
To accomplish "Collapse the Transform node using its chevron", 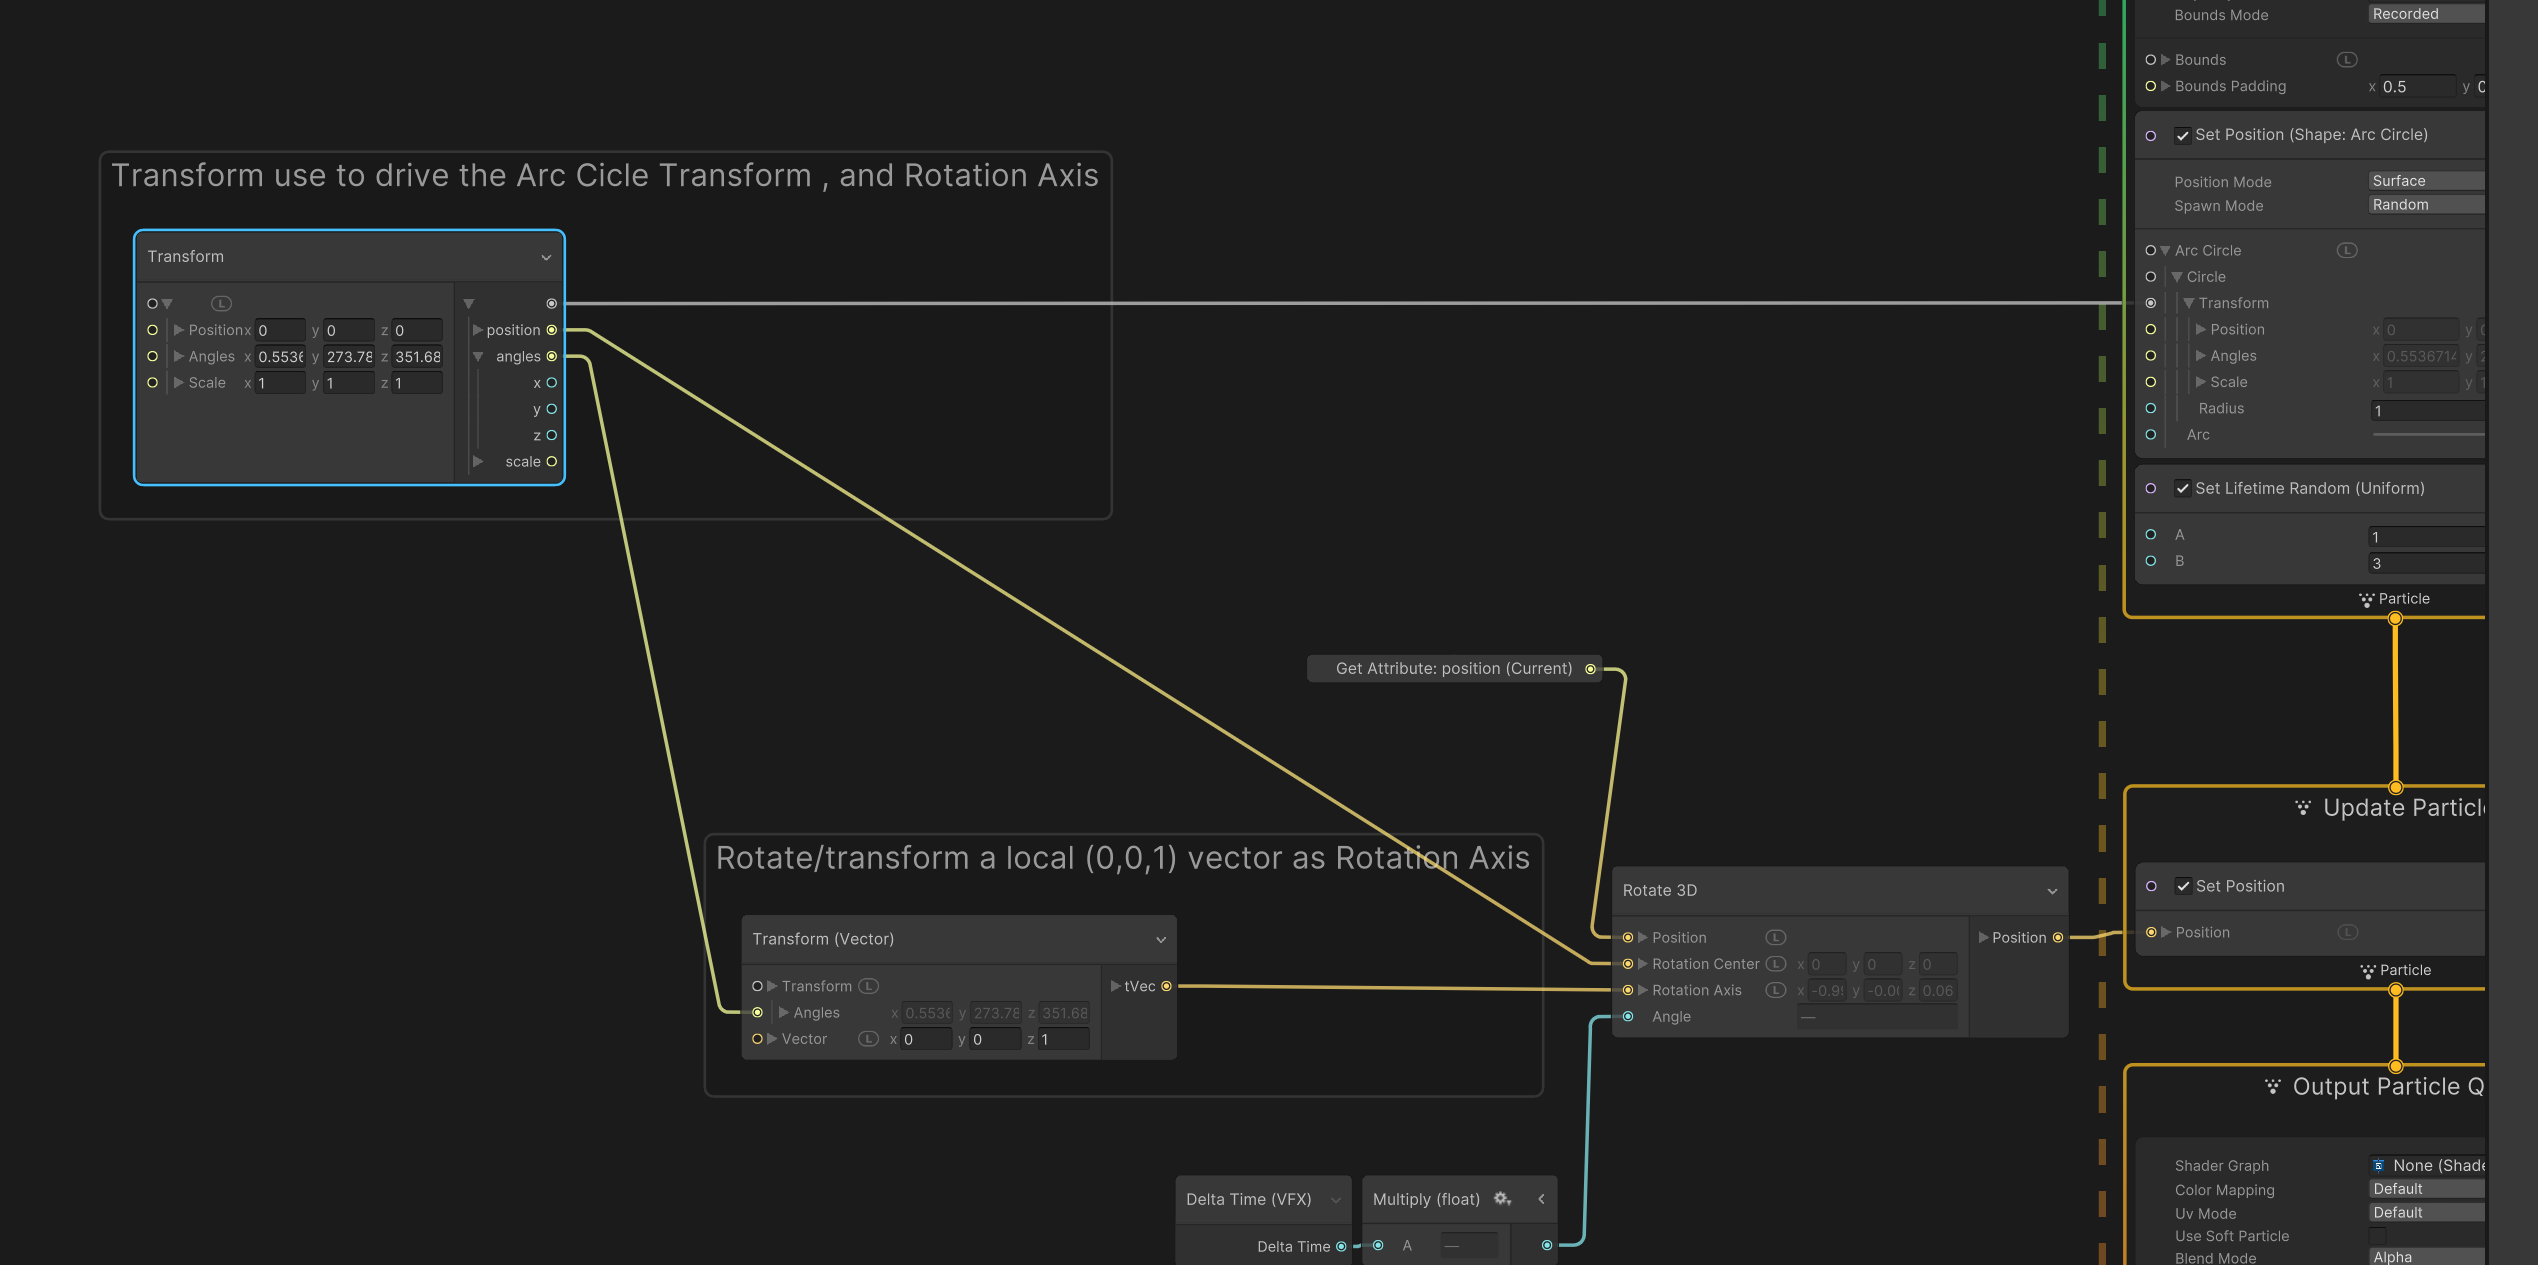I will pos(546,257).
